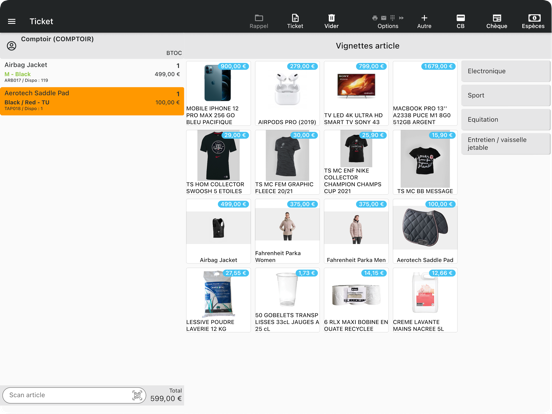Tap the barcode scan icon
This screenshot has height=414, width=552.
(137, 395)
